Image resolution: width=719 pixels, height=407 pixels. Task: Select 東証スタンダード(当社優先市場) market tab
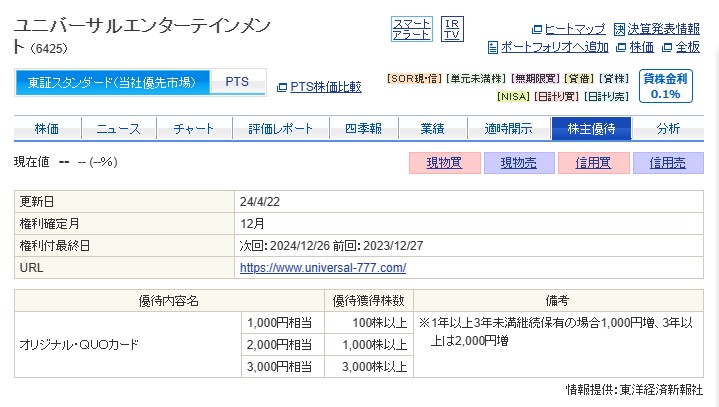pos(112,82)
